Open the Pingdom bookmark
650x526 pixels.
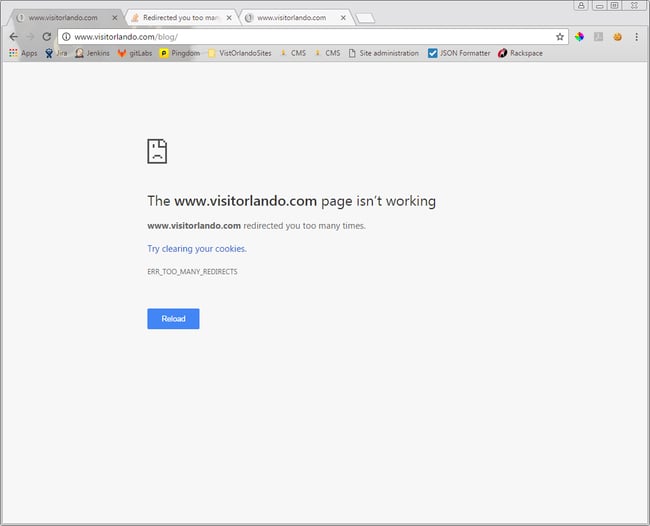[180, 53]
